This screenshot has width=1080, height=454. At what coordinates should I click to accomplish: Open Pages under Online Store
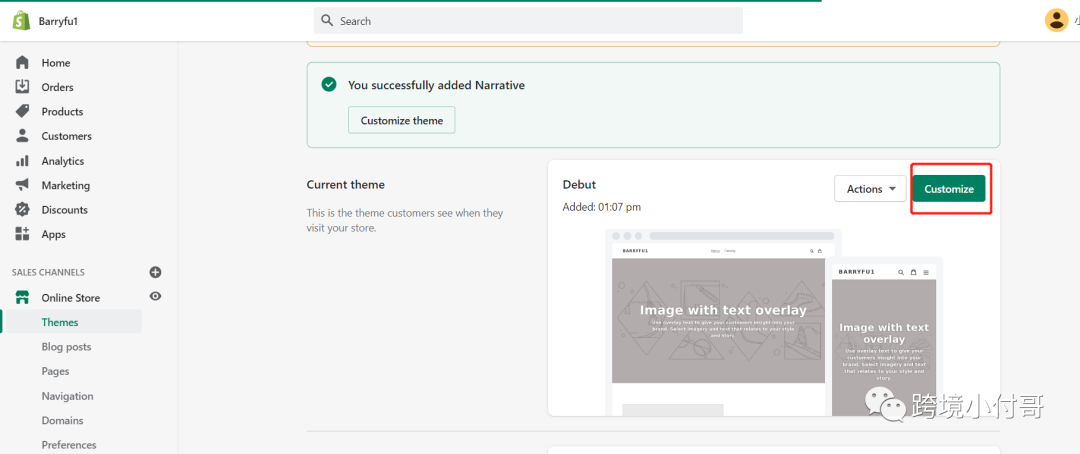[55, 371]
